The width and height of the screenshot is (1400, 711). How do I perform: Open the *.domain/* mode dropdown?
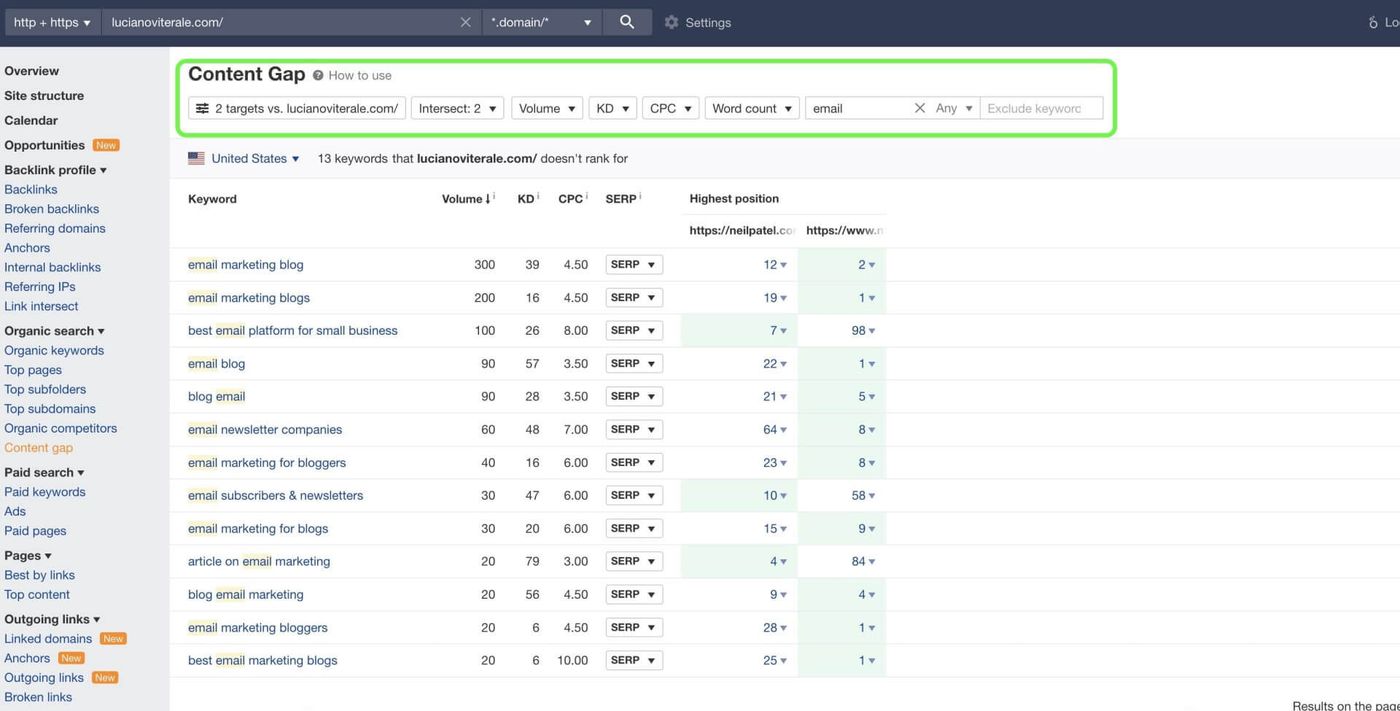541,22
